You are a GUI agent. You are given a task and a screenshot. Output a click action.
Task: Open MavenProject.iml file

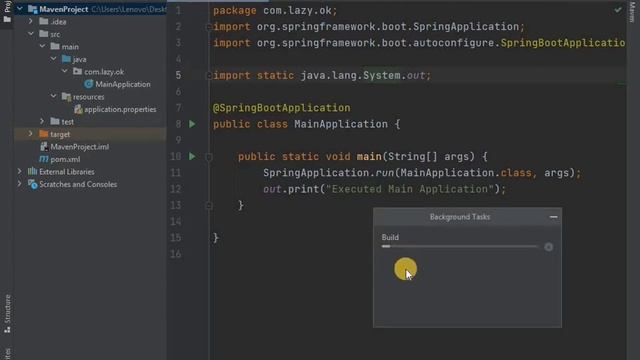(x=80, y=147)
